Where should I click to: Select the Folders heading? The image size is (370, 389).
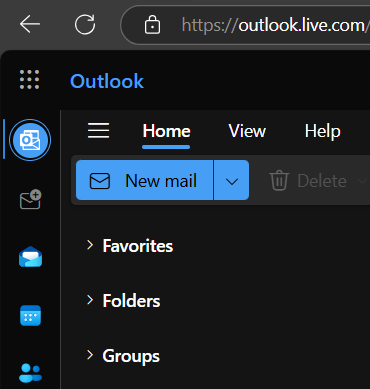[131, 301]
